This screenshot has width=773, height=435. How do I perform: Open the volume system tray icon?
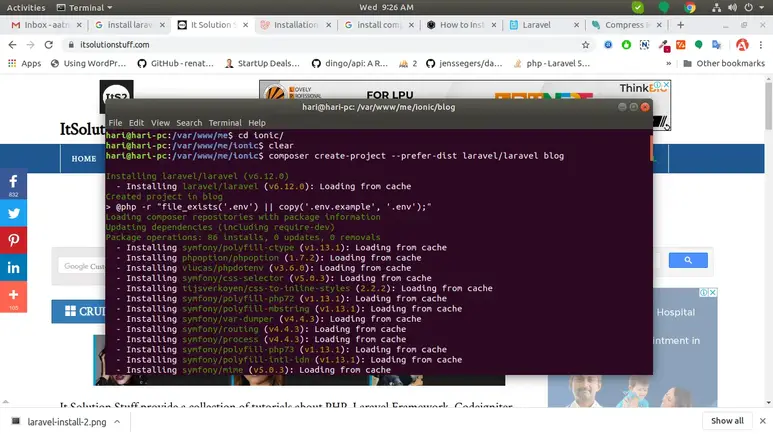pos(732,7)
